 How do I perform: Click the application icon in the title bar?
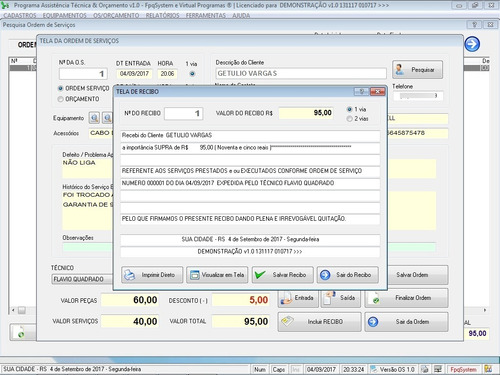pos(6,5)
